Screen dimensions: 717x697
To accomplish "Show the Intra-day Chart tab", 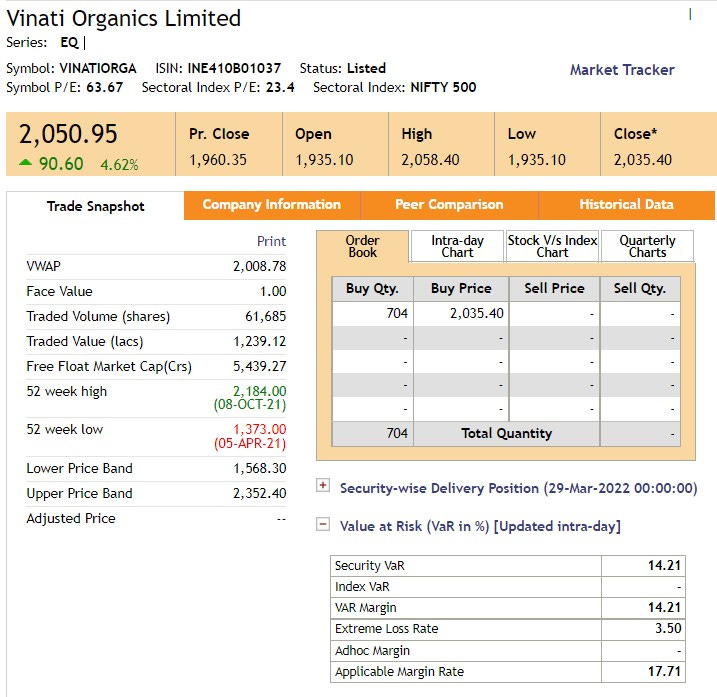I will tap(457, 247).
